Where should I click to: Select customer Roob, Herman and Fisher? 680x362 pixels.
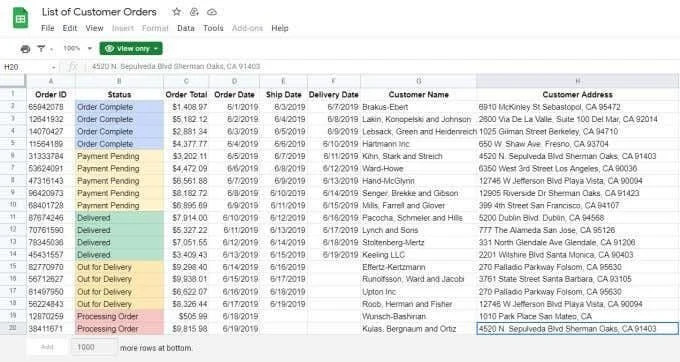[418, 304]
